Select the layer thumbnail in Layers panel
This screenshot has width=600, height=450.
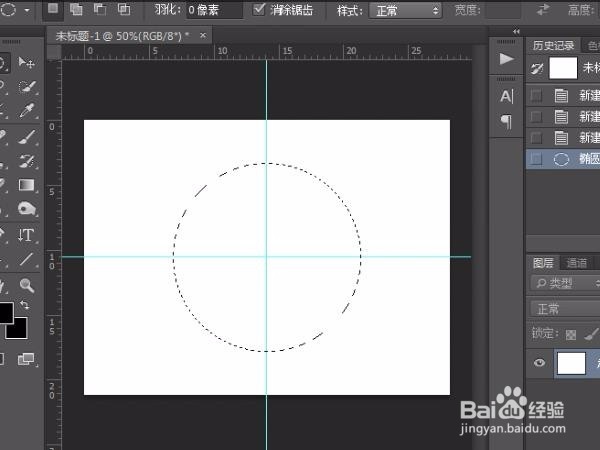pyautogui.click(x=571, y=363)
